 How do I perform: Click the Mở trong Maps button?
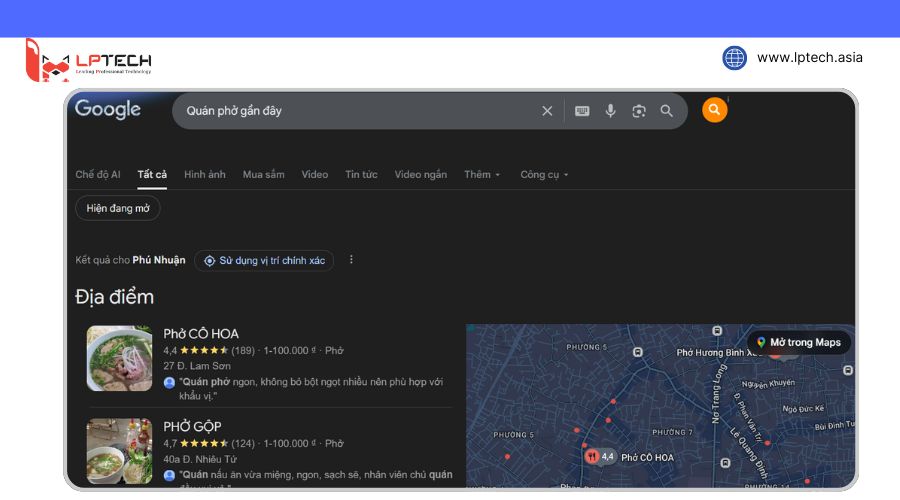coord(799,343)
